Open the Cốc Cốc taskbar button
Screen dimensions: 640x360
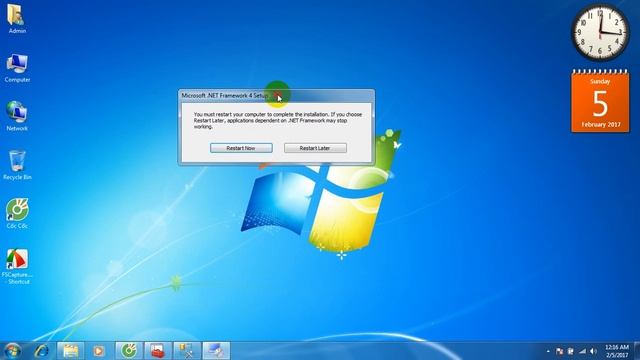129,351
